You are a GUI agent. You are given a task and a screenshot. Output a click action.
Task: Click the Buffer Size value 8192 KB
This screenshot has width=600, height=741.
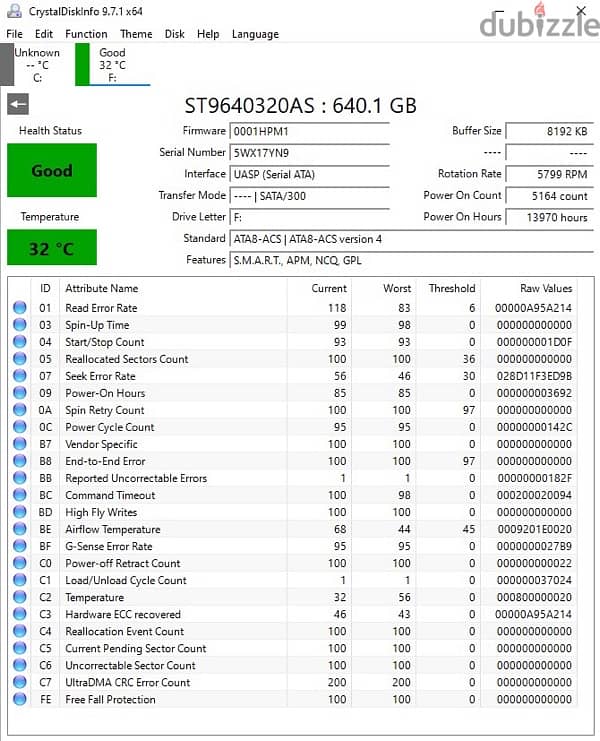point(549,131)
